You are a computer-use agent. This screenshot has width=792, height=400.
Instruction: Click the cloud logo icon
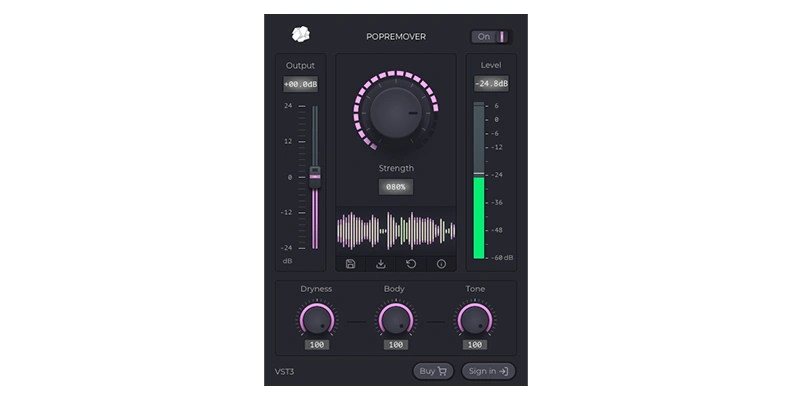pos(300,35)
